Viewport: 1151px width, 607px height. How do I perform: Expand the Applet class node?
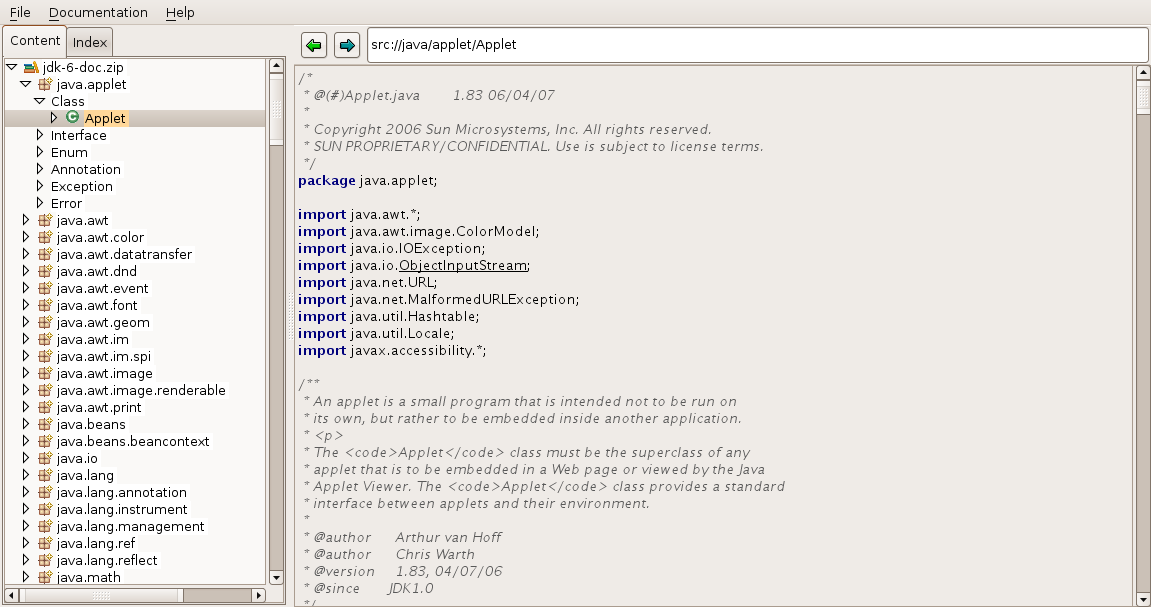pyautogui.click(x=54, y=117)
